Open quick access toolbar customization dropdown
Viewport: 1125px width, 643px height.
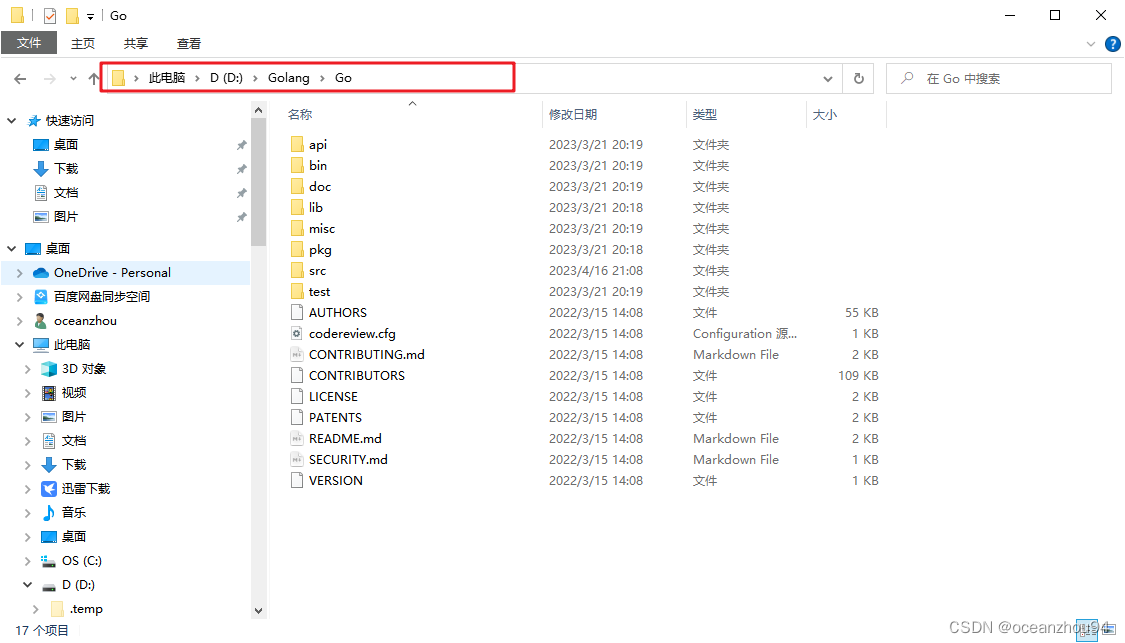tap(89, 16)
